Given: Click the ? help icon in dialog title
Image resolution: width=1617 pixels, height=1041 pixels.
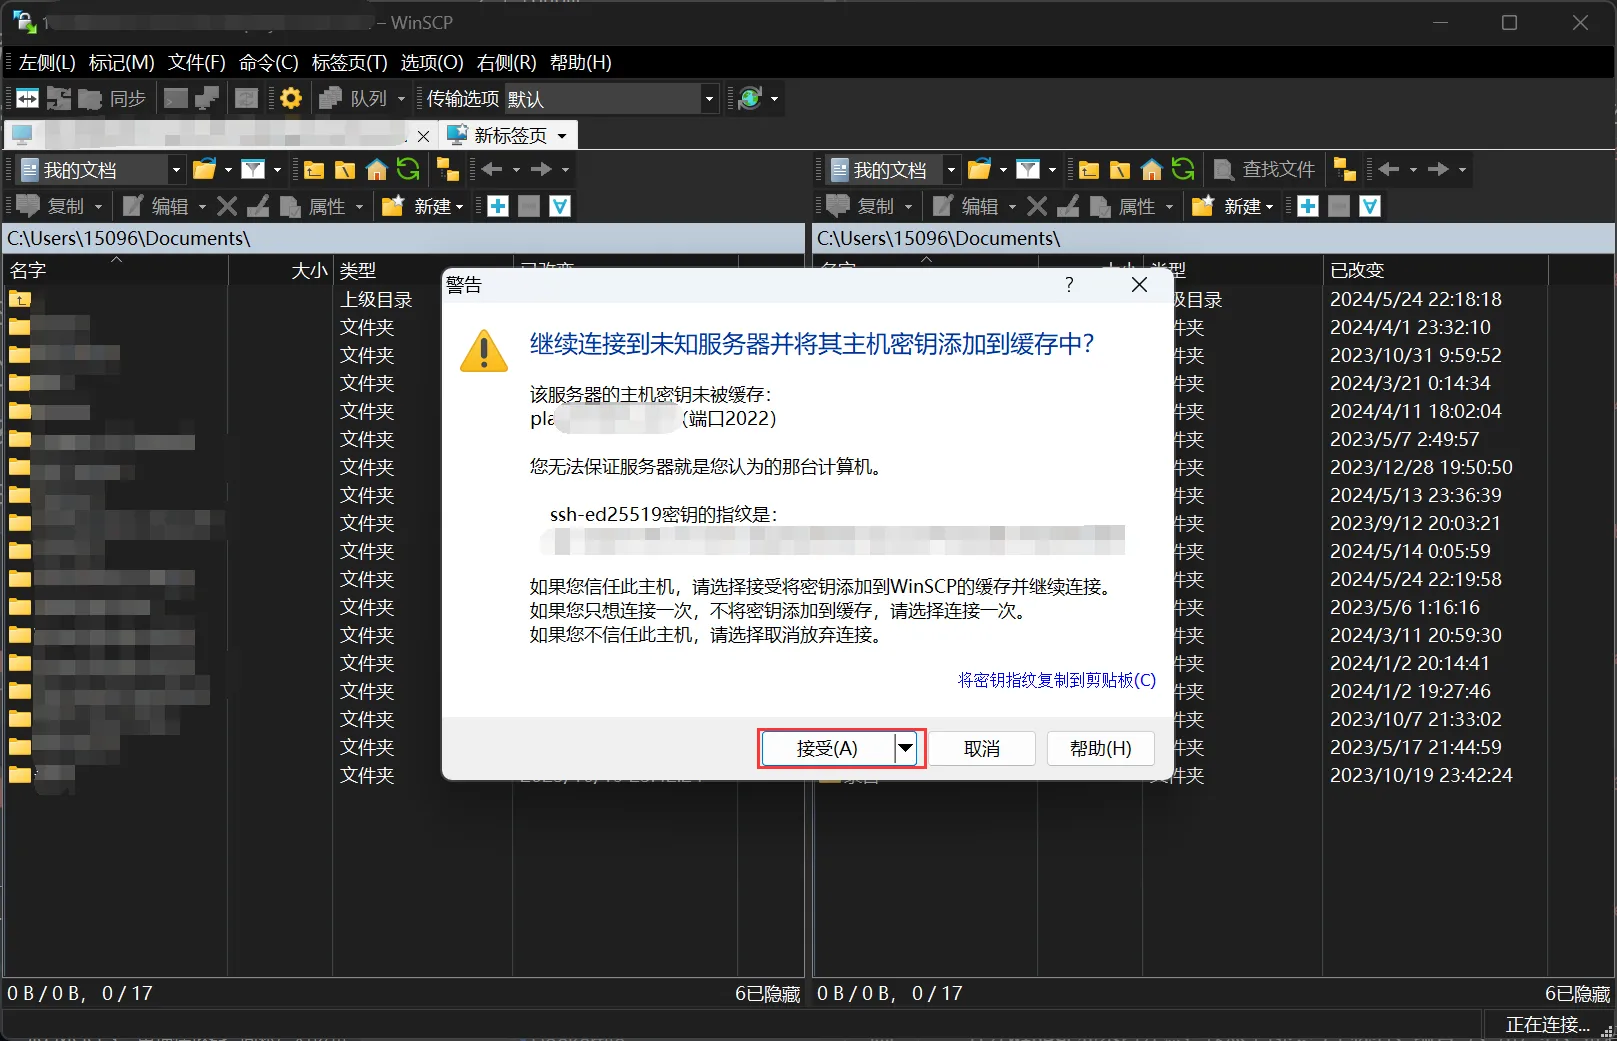Looking at the screenshot, I should click(1069, 285).
